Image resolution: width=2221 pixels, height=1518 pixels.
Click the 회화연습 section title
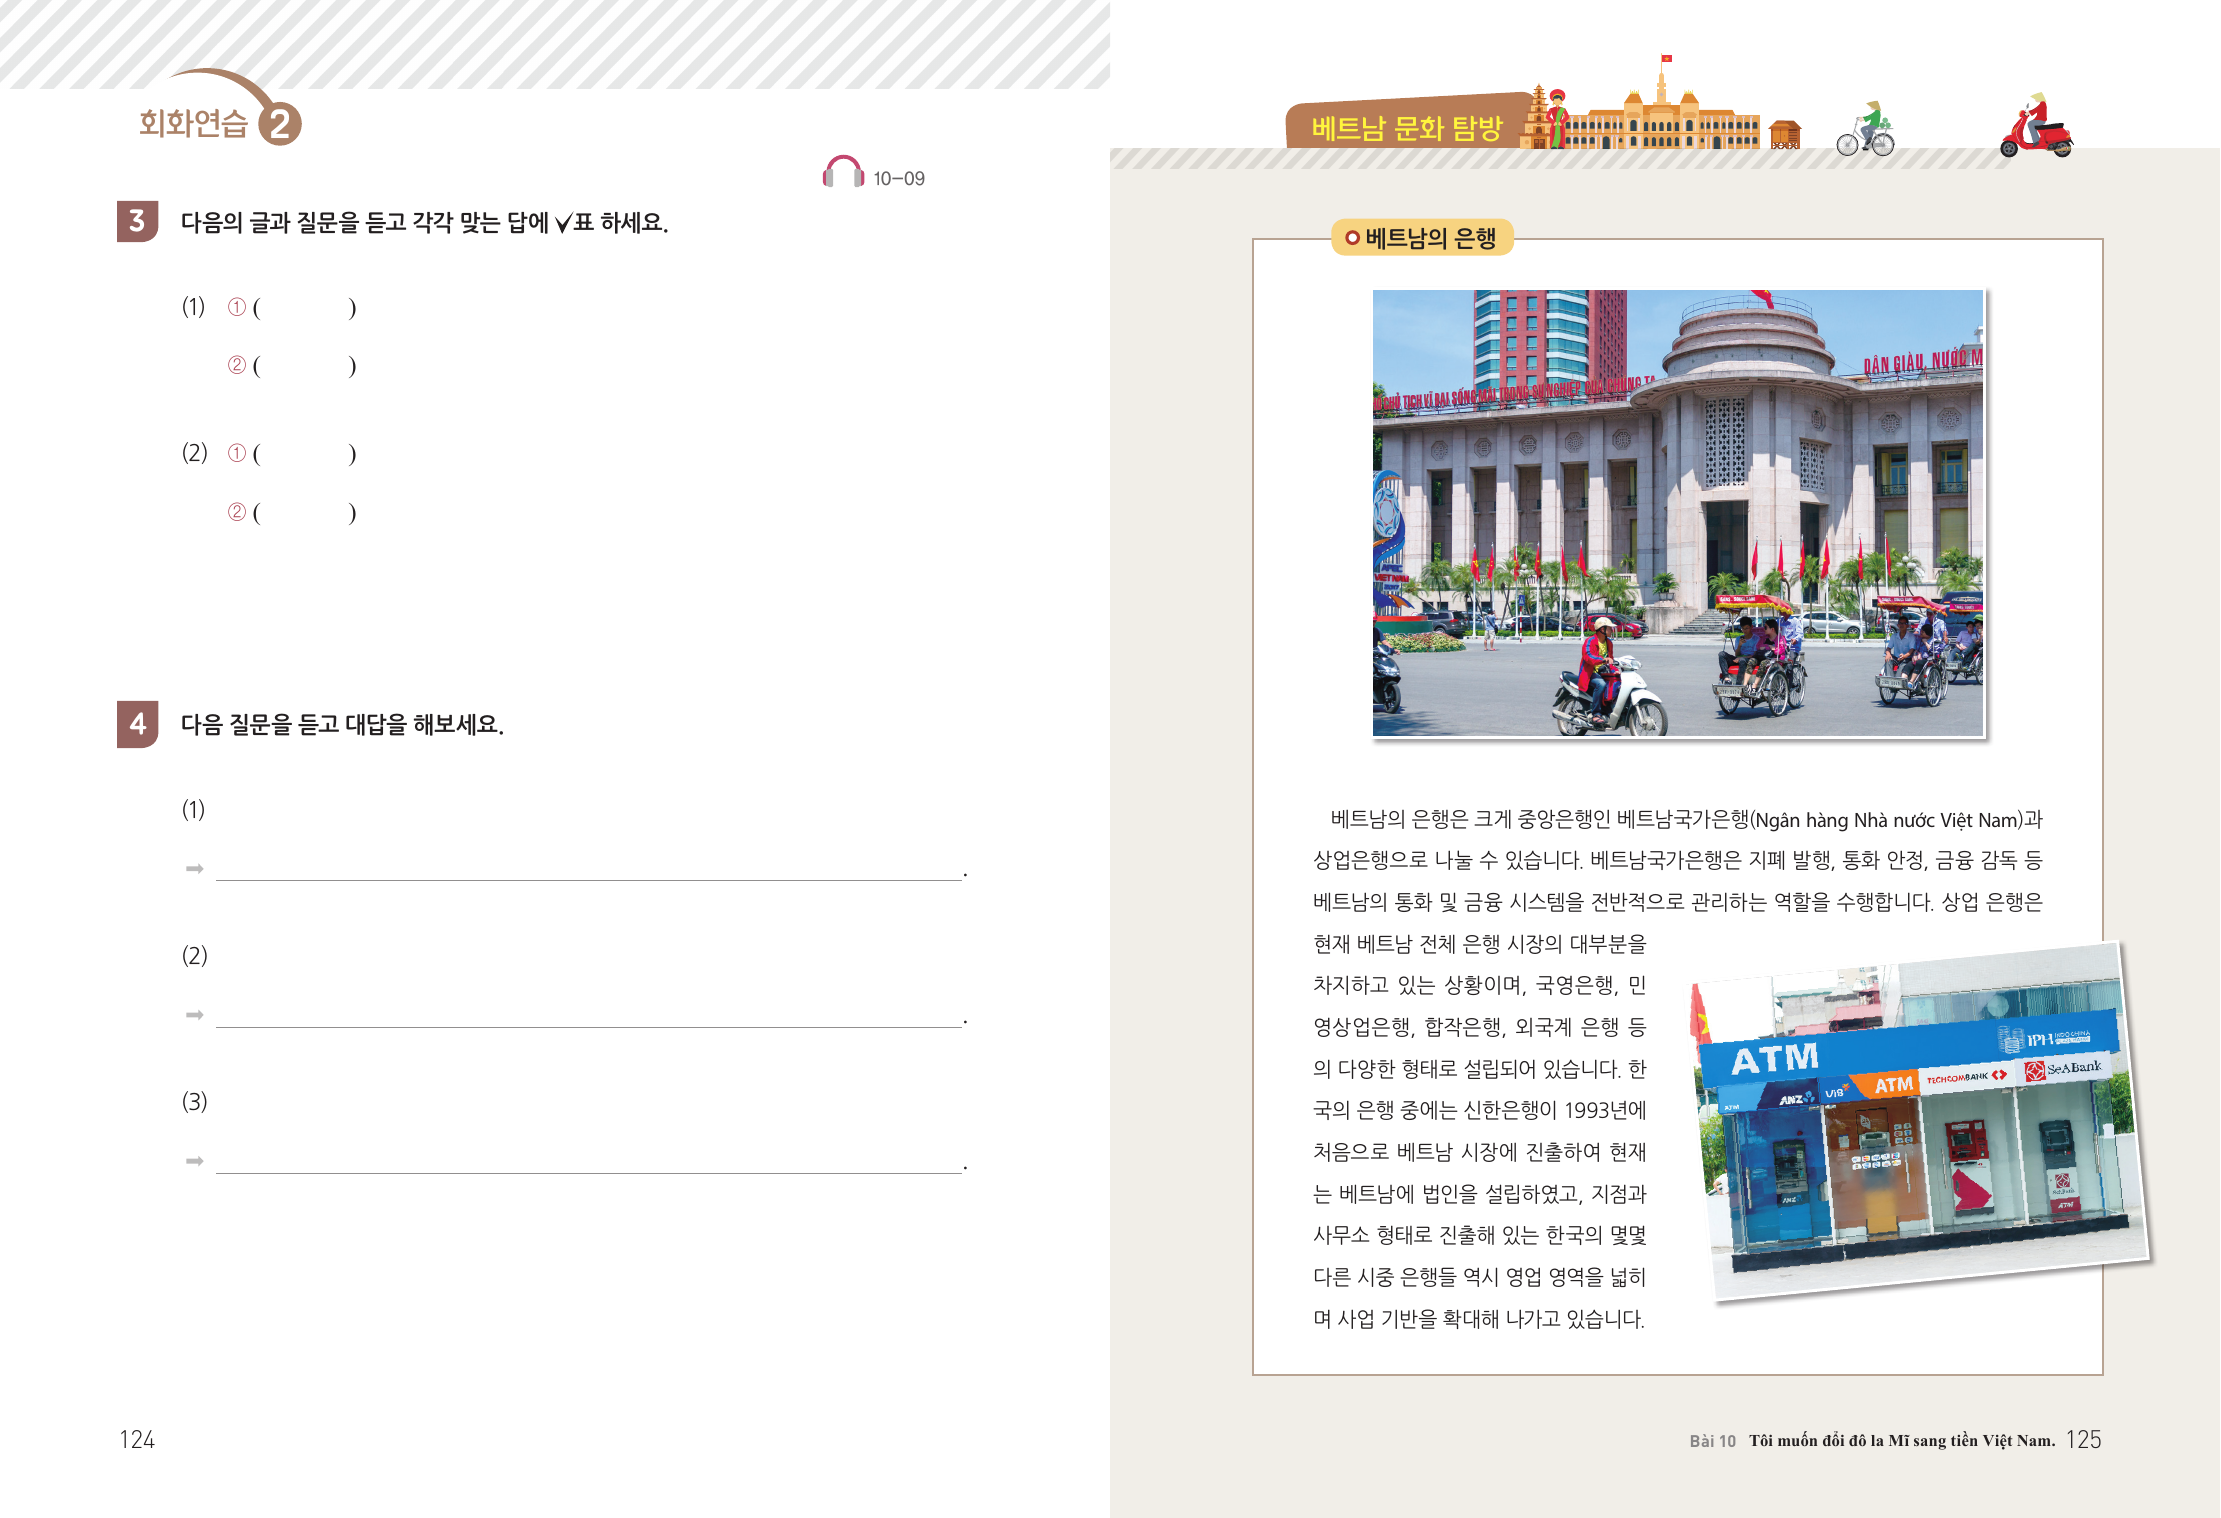(193, 123)
